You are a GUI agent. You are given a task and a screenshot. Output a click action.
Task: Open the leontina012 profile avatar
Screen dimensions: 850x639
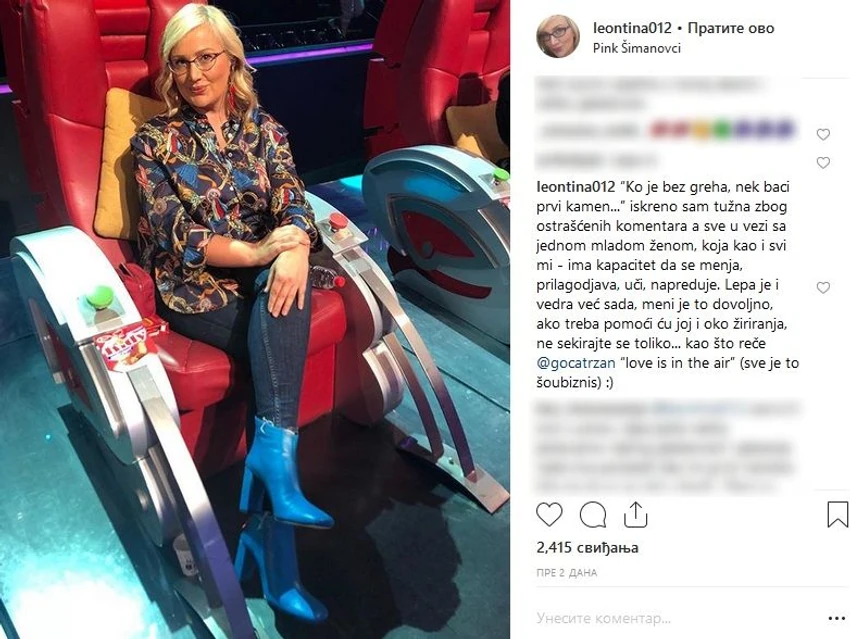[x=558, y=36]
